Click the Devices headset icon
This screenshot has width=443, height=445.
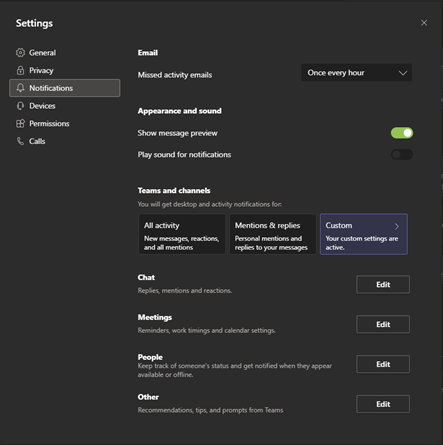click(x=20, y=106)
